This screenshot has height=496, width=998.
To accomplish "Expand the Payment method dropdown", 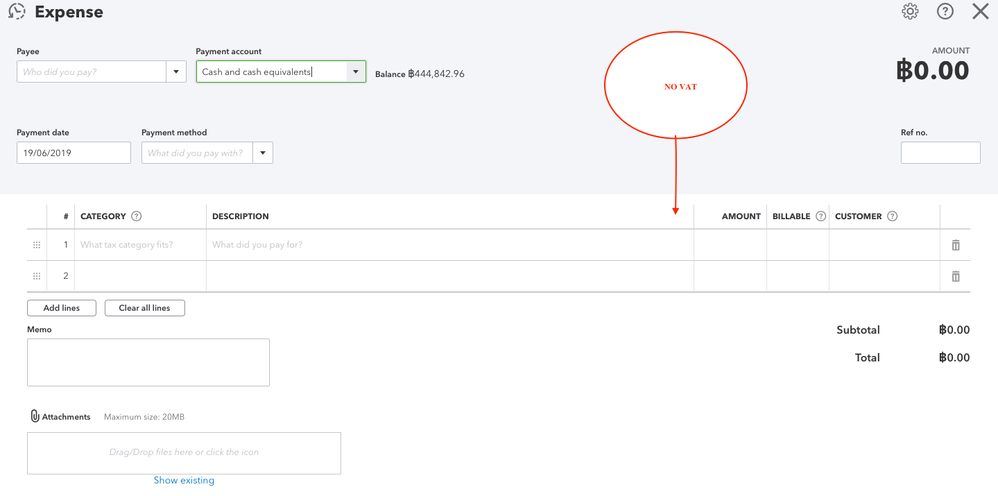I will 263,153.
